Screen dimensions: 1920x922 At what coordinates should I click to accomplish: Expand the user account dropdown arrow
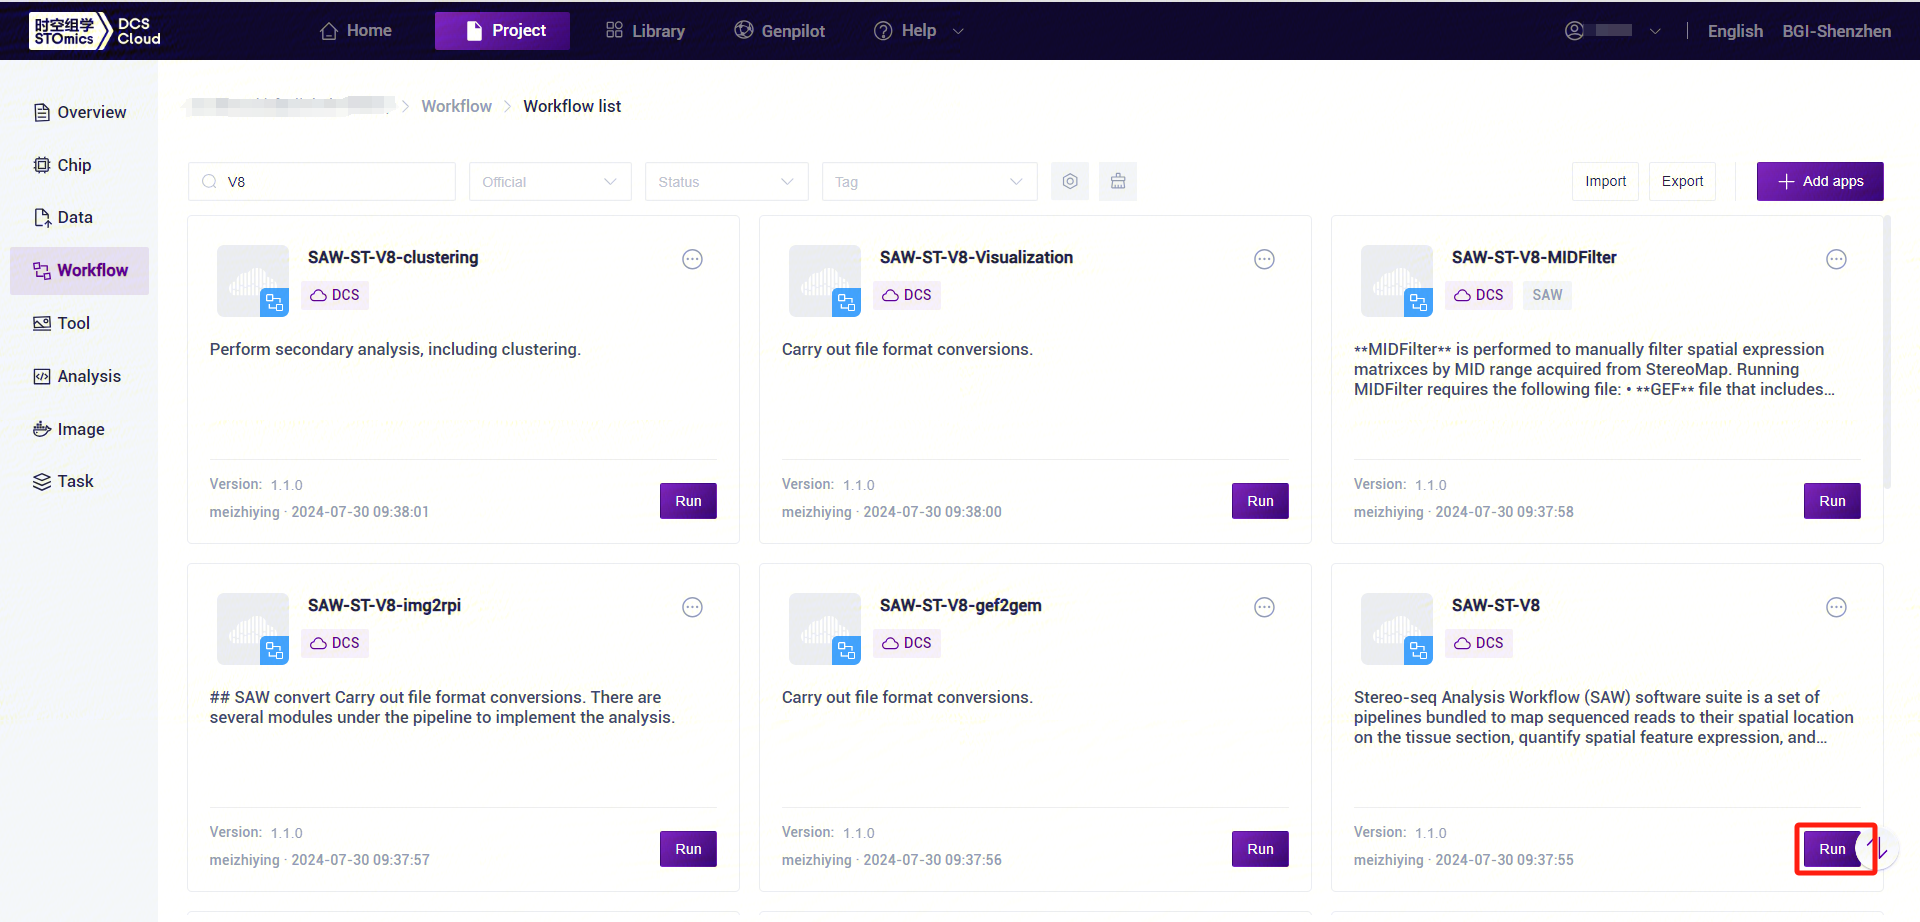click(1655, 31)
